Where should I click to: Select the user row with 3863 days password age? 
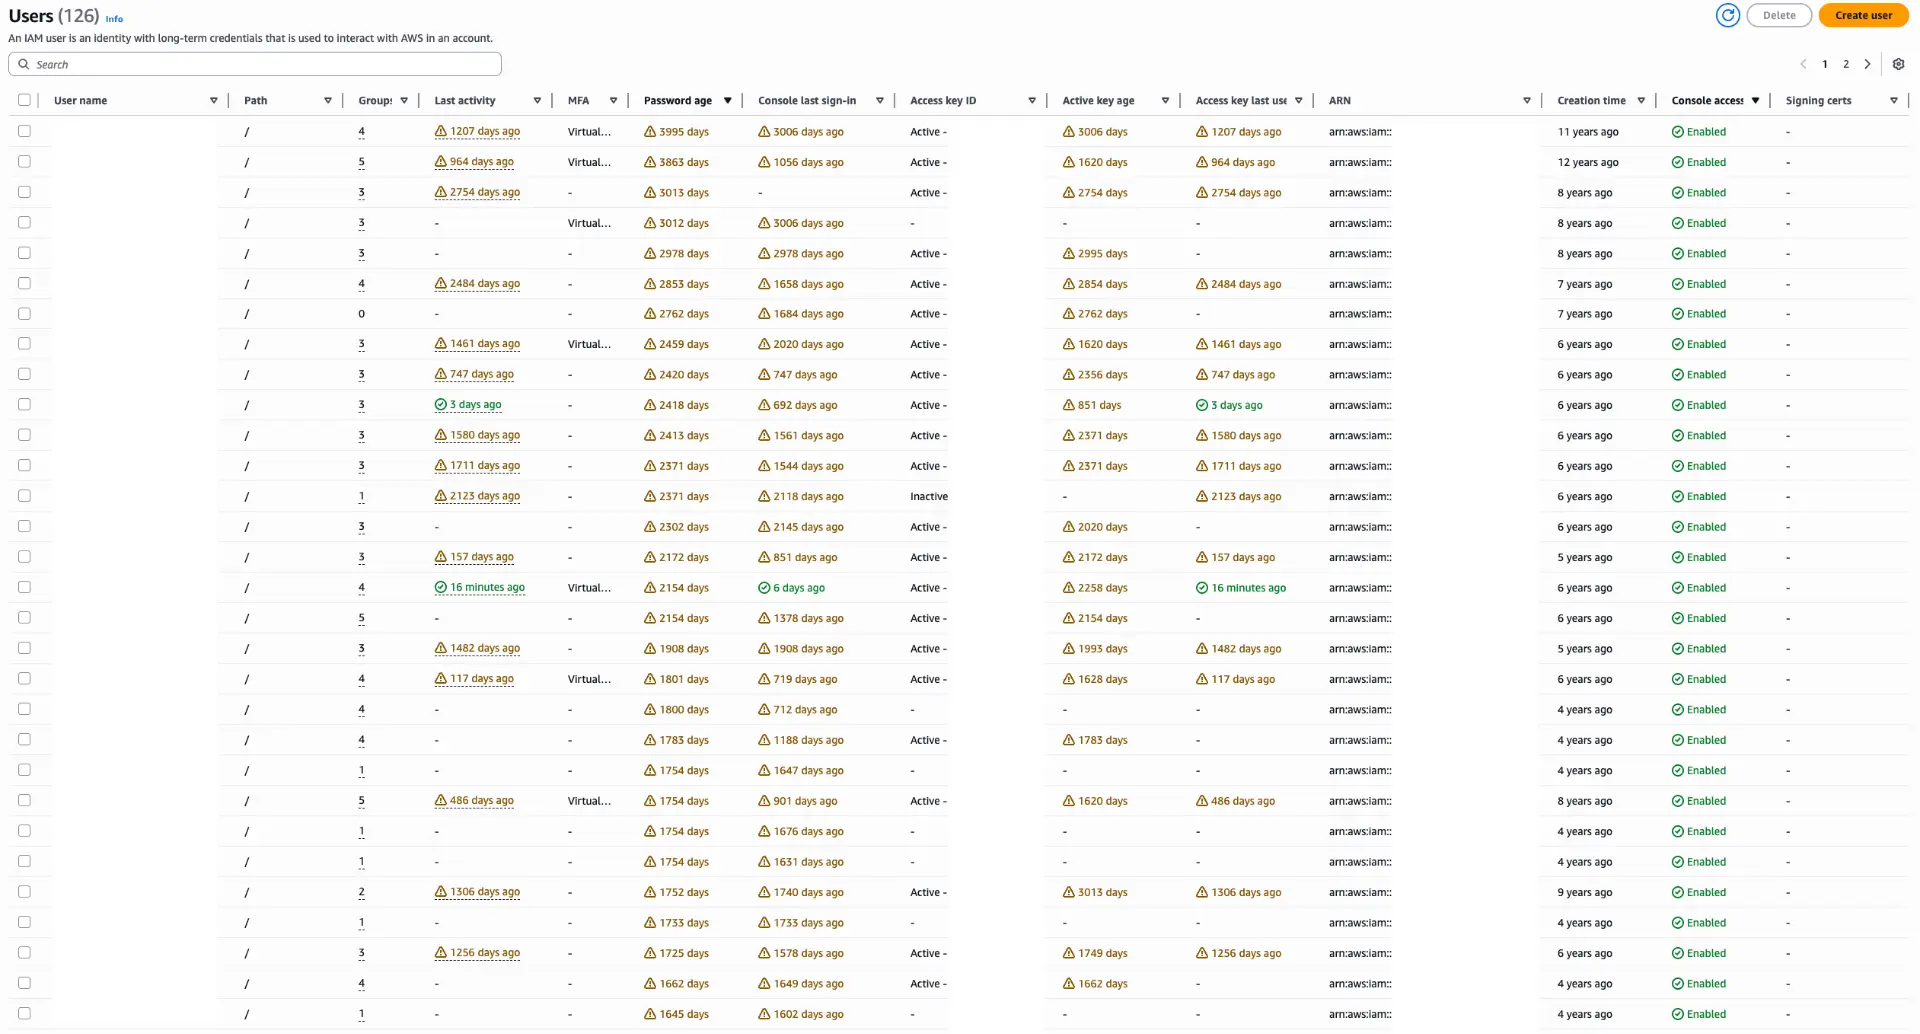coord(24,161)
